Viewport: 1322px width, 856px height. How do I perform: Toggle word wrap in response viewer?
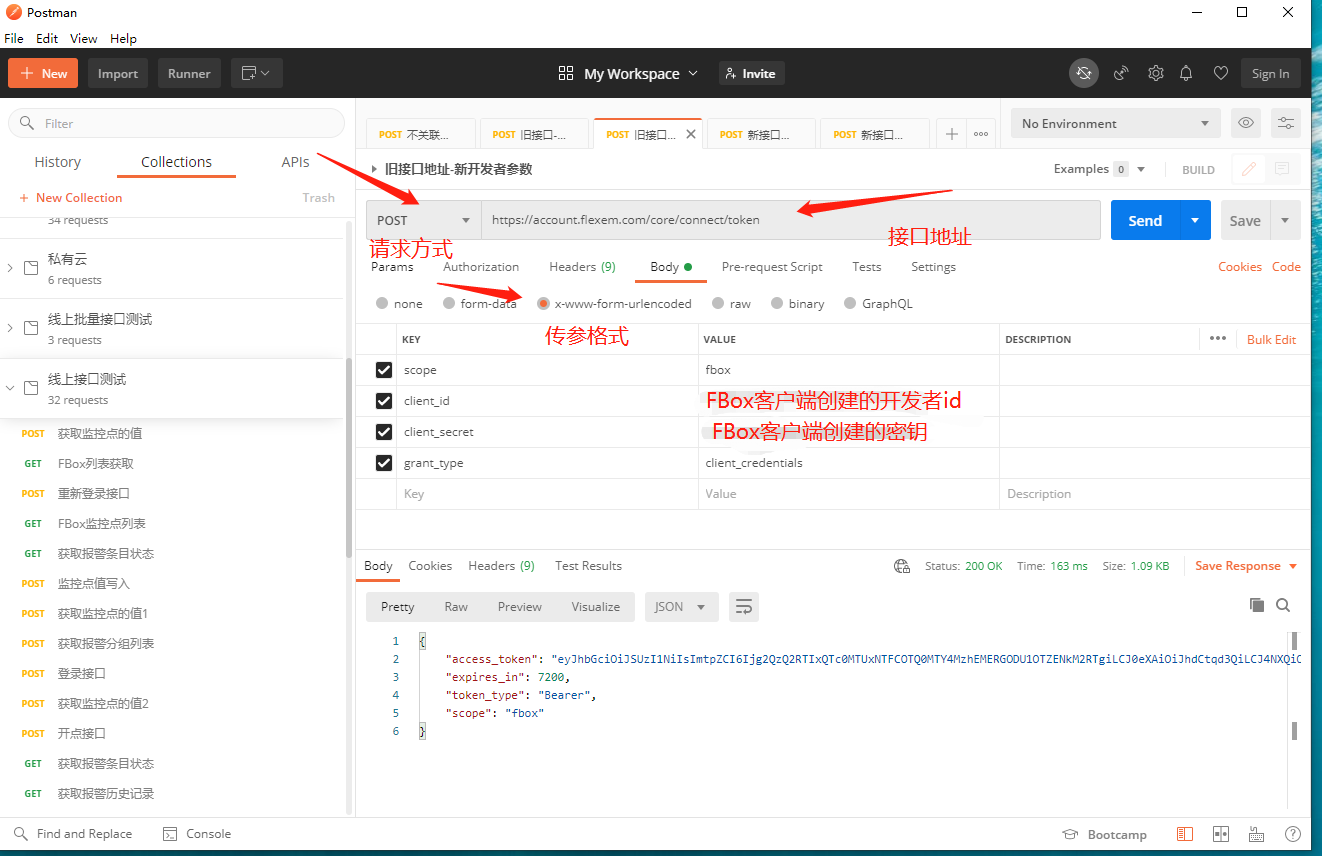click(744, 607)
